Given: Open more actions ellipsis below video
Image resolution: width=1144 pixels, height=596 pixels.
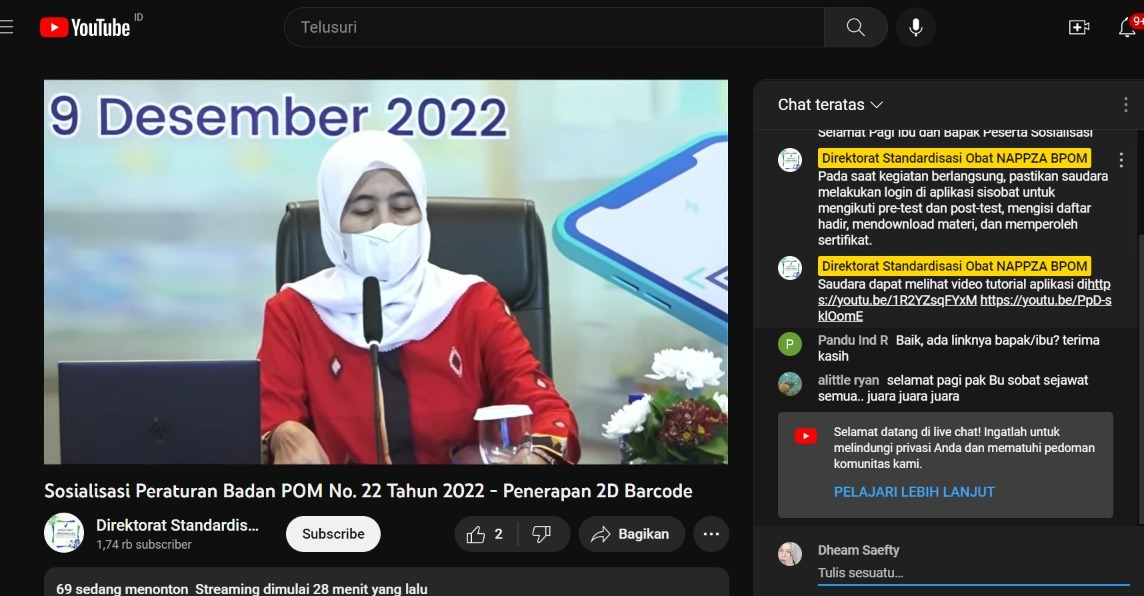Looking at the screenshot, I should 711,534.
